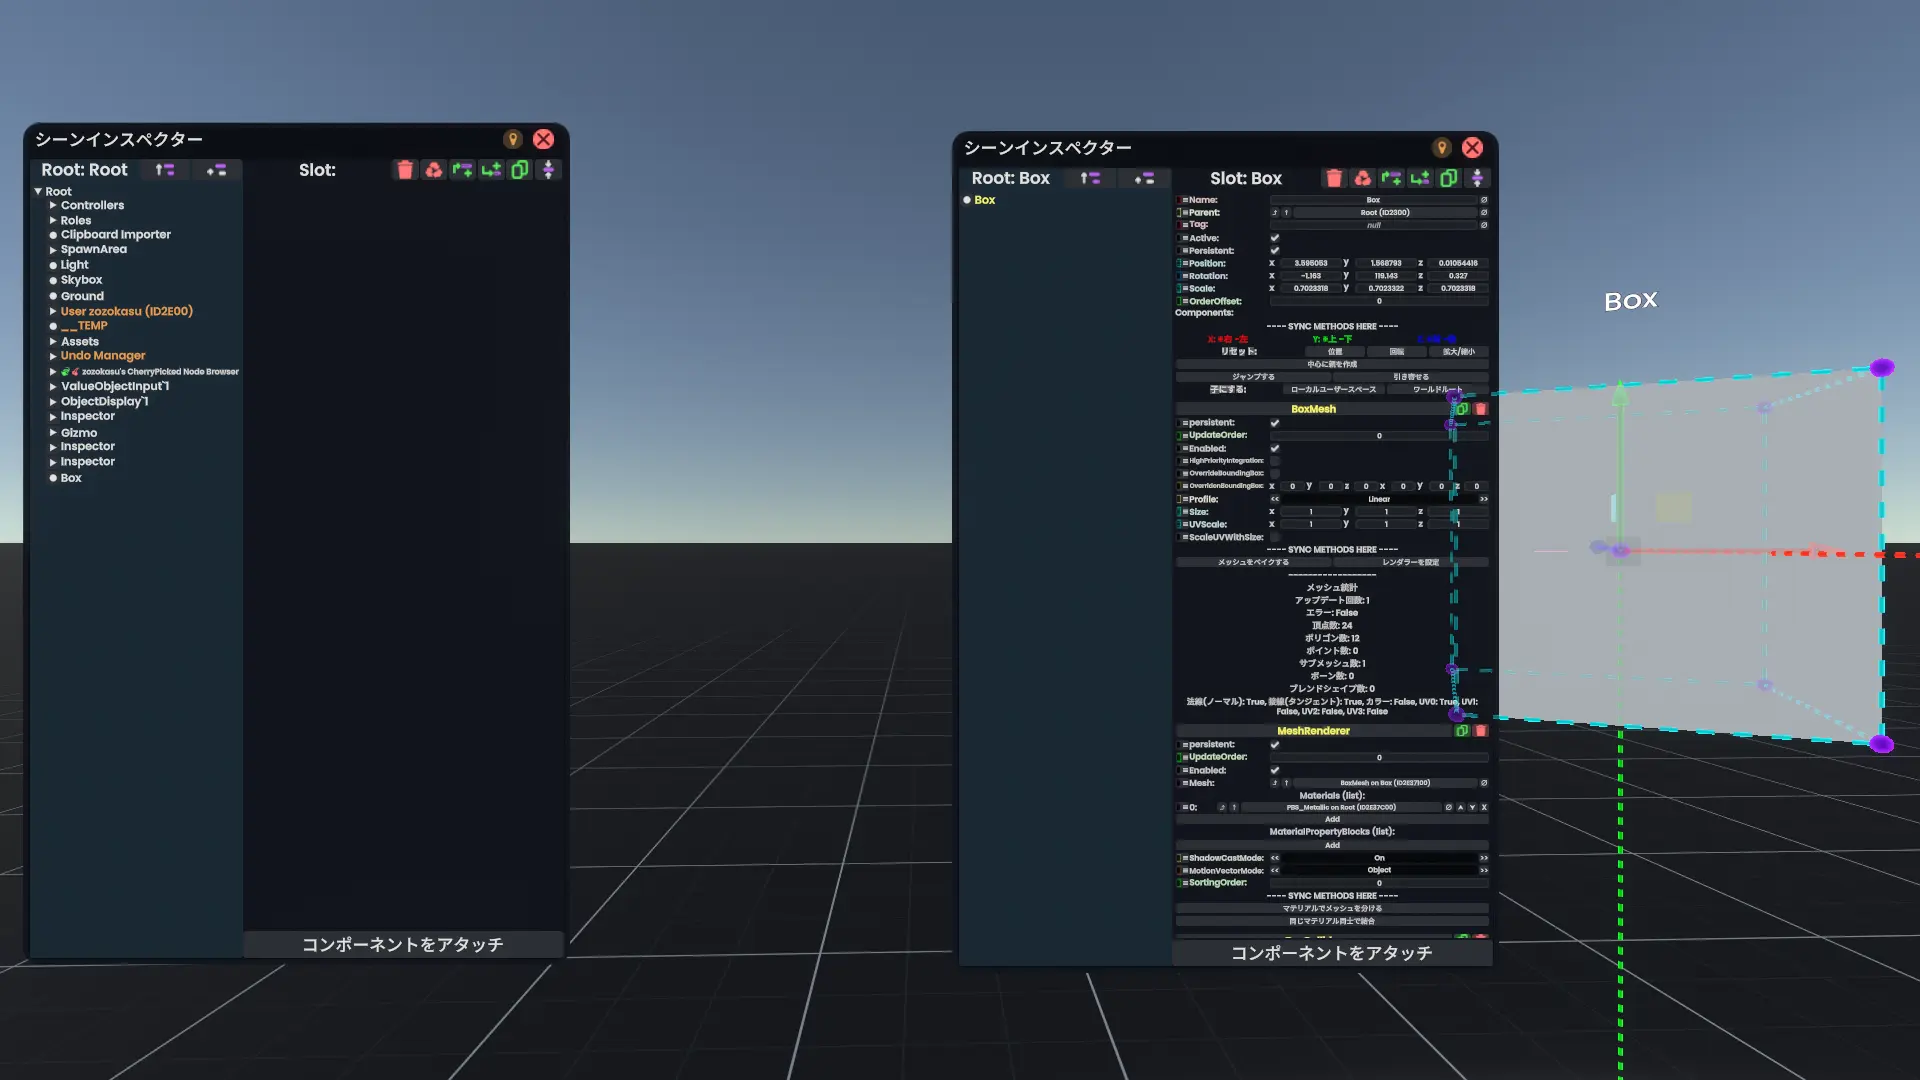Enable the ScaleUVWithSize checkbox under BoxMesh
The width and height of the screenshot is (1920, 1080).
[x=1275, y=537]
